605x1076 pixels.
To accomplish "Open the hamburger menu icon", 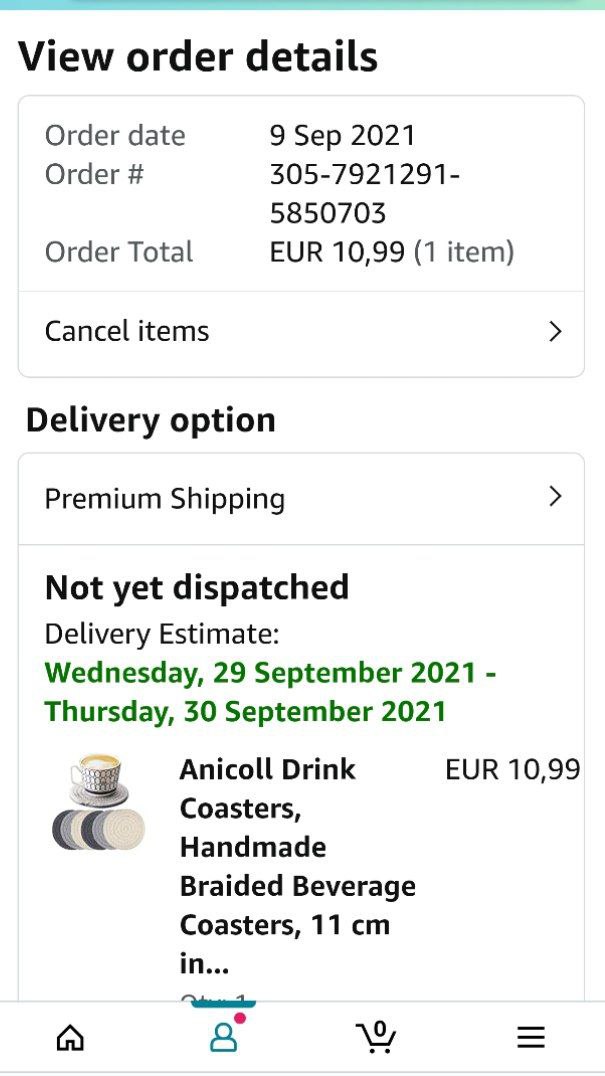I will [530, 1038].
